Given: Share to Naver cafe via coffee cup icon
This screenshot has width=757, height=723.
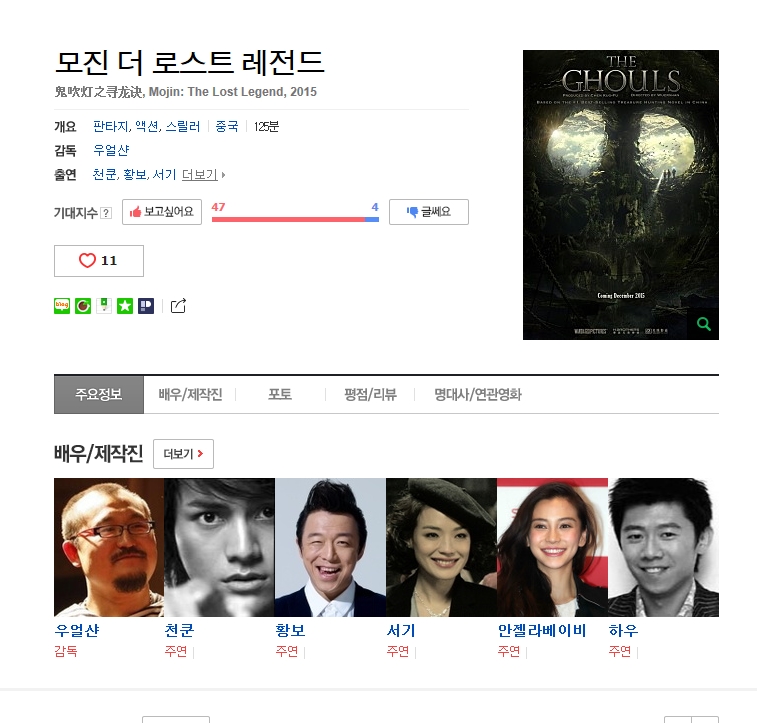Looking at the screenshot, I should pos(83,306).
